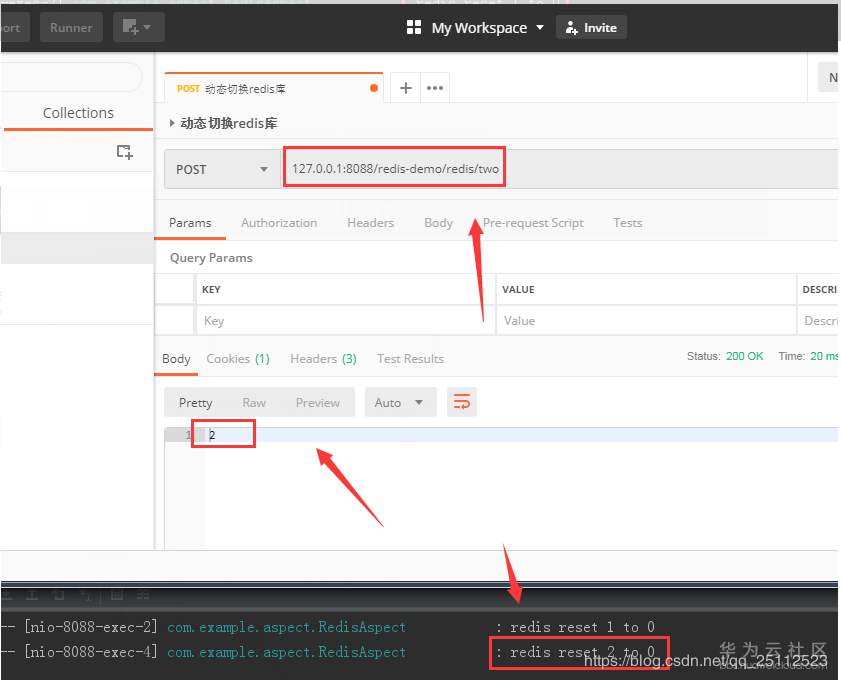
Task: Select the Params tab
Action: (x=190, y=223)
